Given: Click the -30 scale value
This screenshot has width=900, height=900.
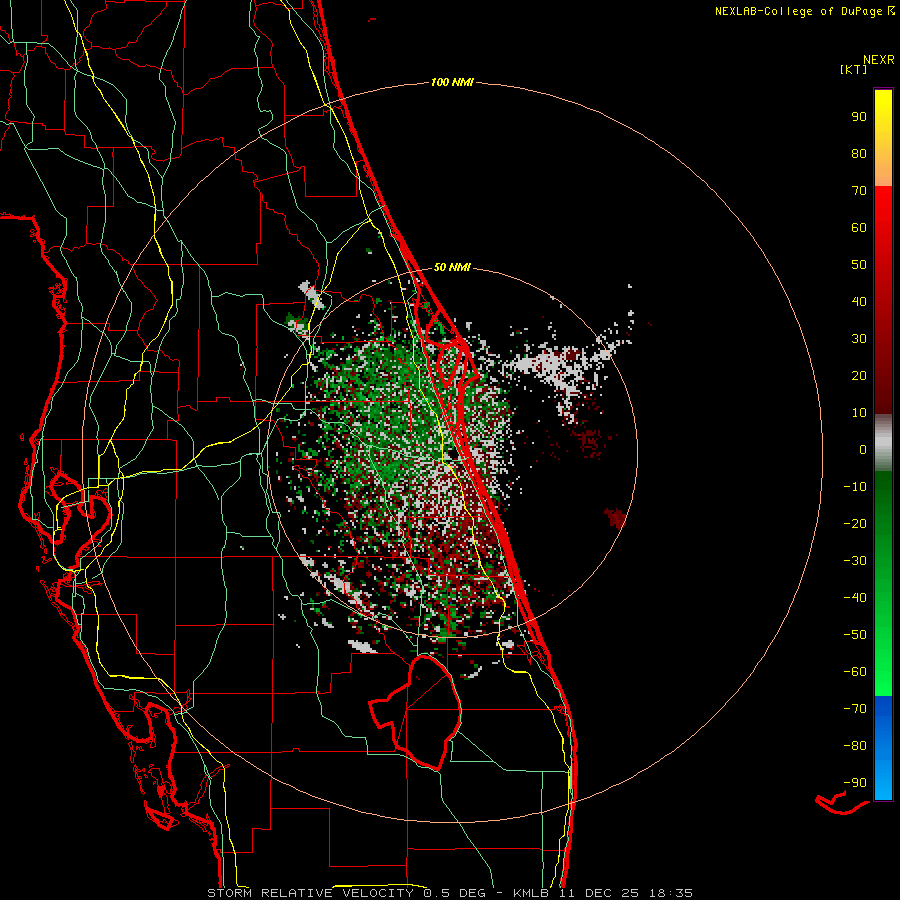Looking at the screenshot, I should (x=855, y=561).
